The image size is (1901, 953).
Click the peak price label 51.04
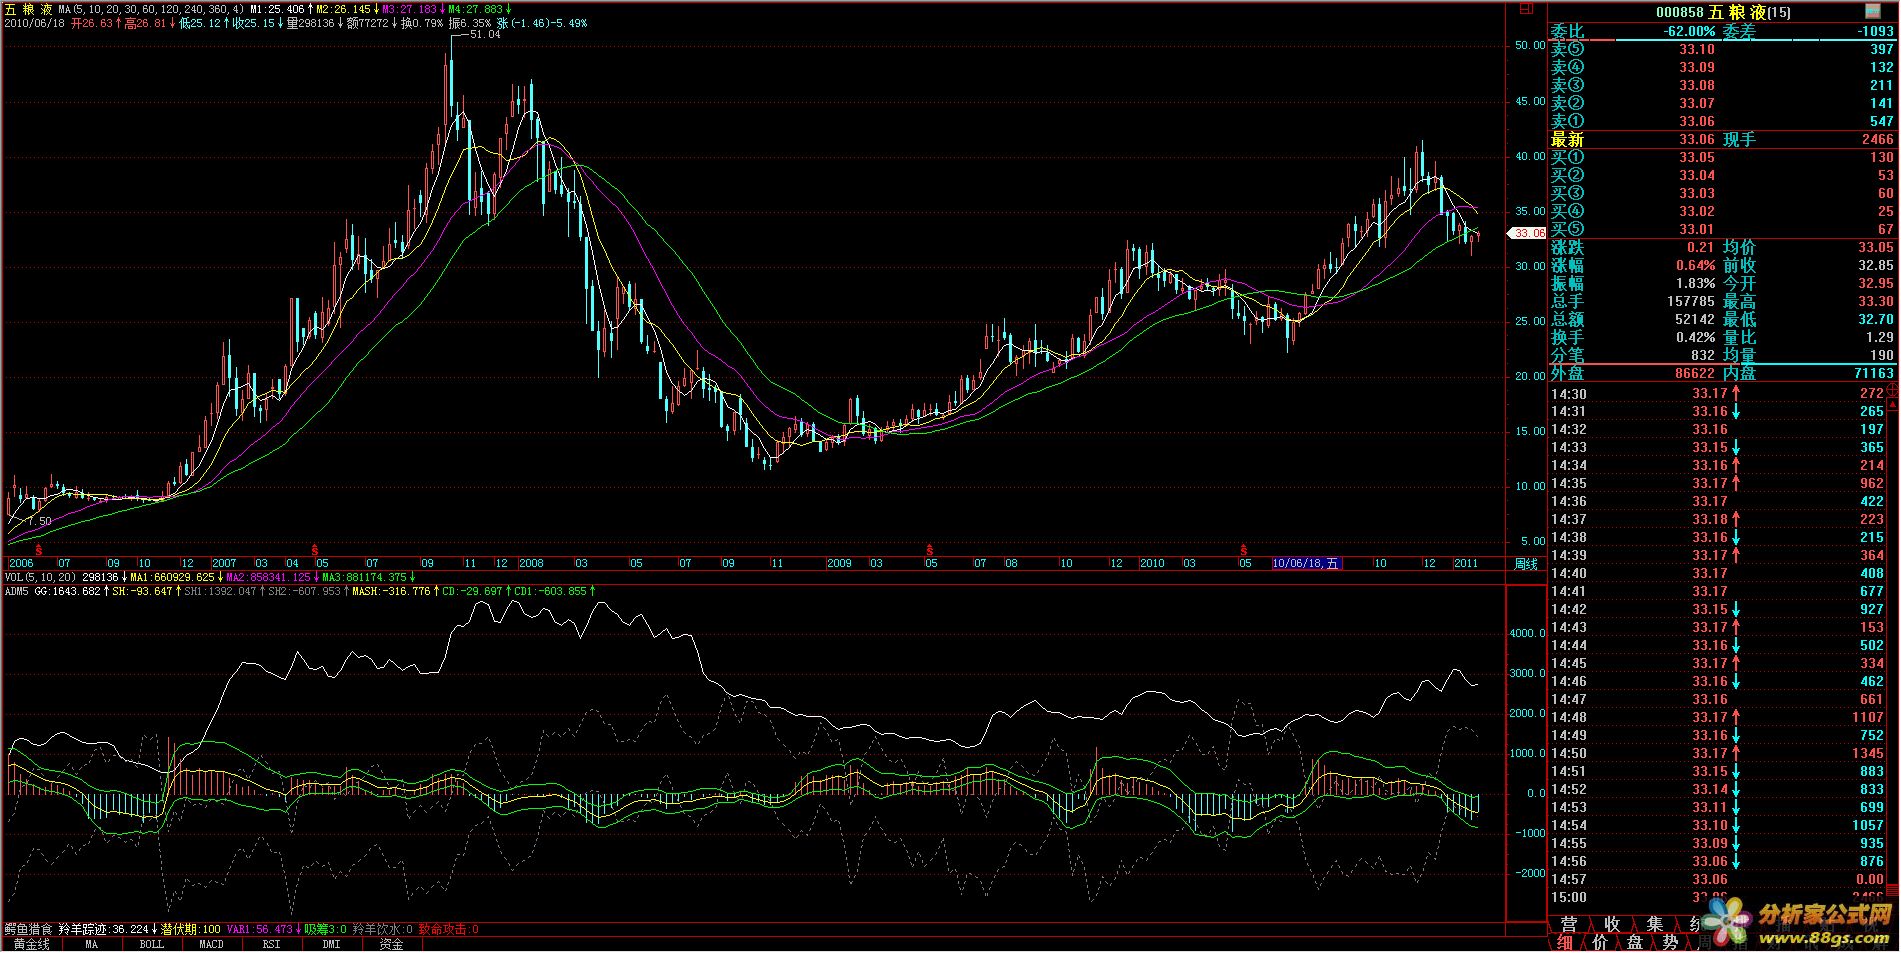click(484, 34)
